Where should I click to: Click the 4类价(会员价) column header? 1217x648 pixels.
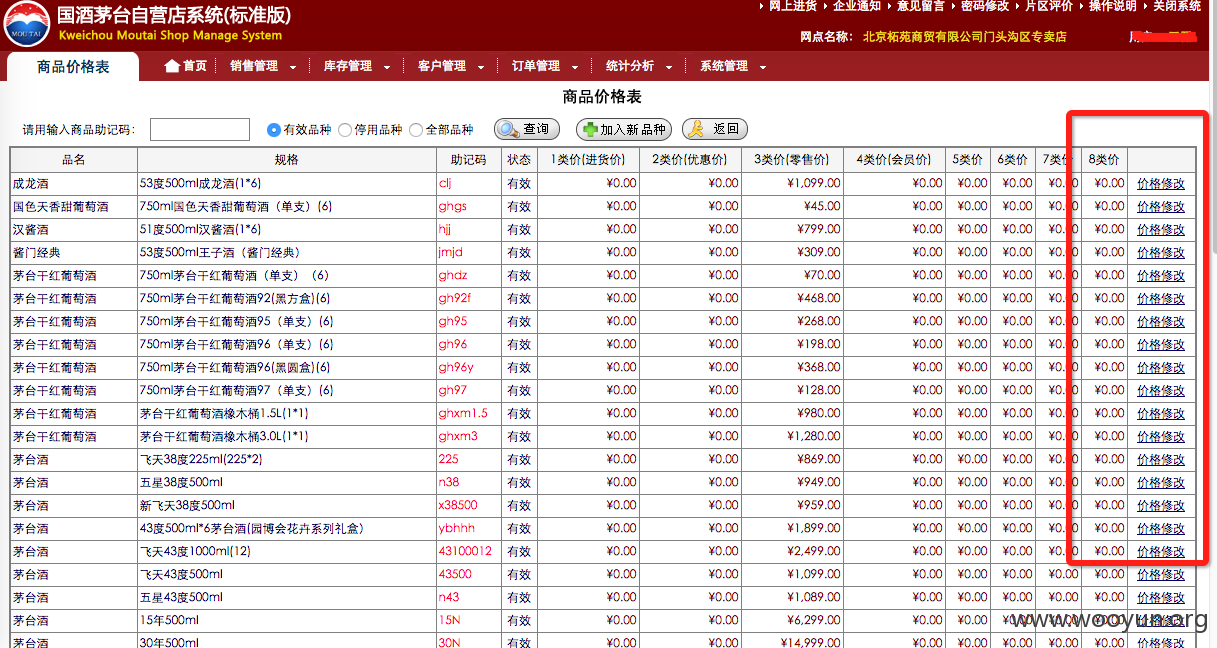[894, 160]
